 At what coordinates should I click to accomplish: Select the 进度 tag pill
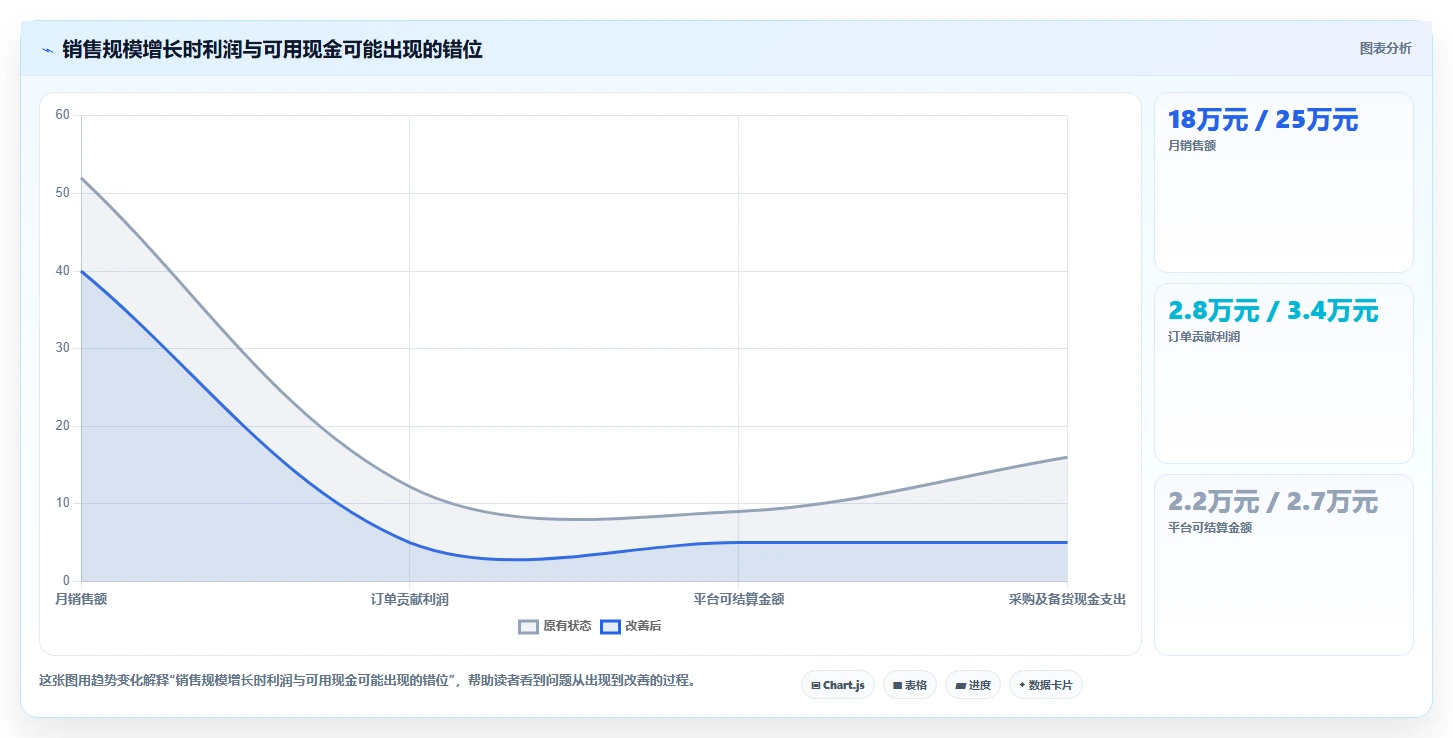click(x=972, y=685)
